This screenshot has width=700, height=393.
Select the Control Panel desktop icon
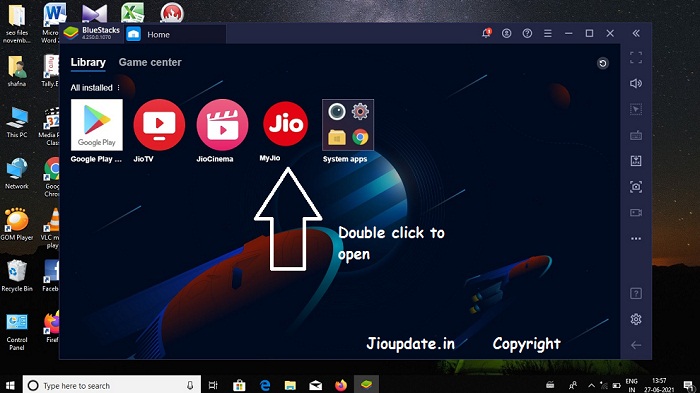17,332
